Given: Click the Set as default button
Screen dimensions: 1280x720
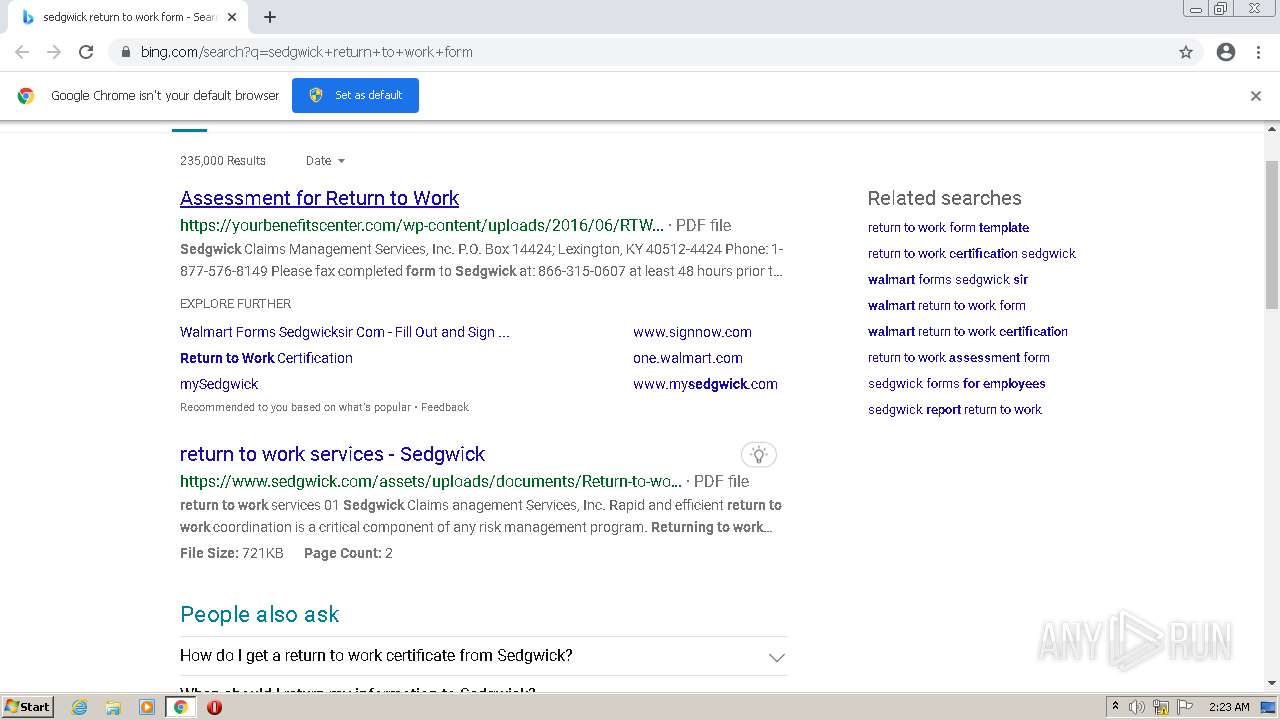Looking at the screenshot, I should click(355, 95).
